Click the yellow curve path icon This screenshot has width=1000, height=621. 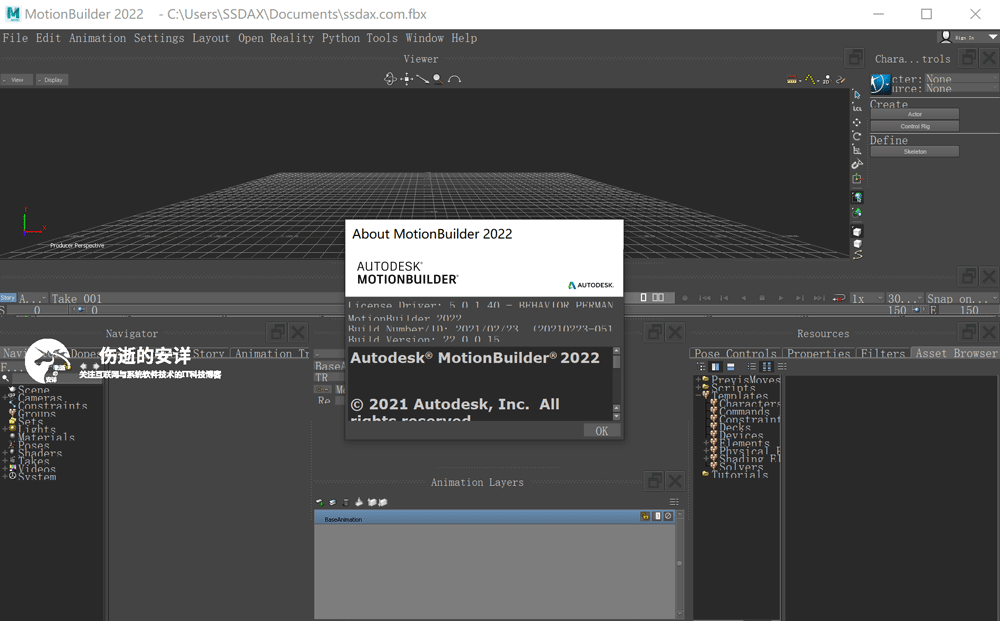[857, 254]
